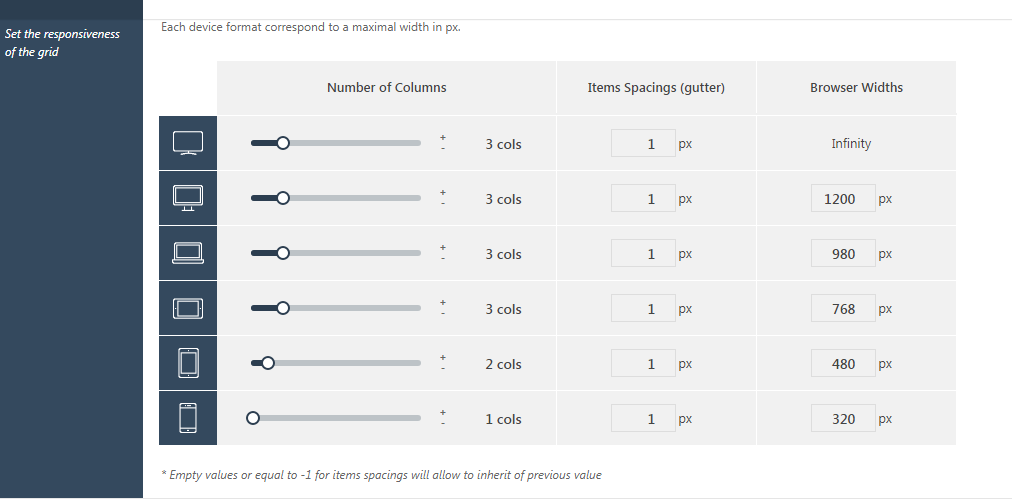
Task: Click the landscape tablet device icon
Action: pos(188,309)
